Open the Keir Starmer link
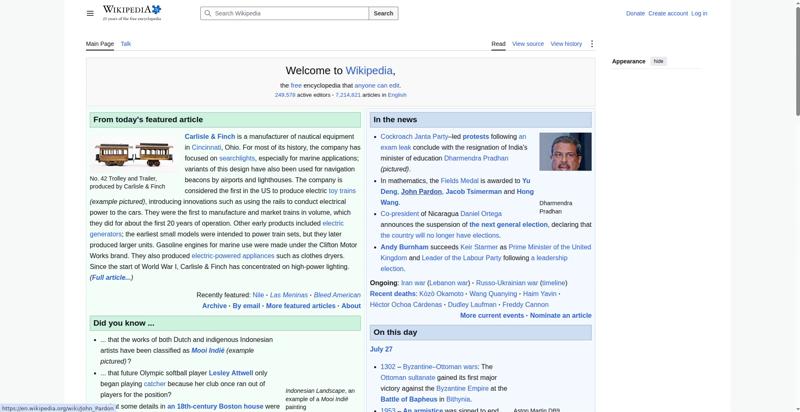This screenshot has width=800, height=412. pyautogui.click(x=479, y=247)
